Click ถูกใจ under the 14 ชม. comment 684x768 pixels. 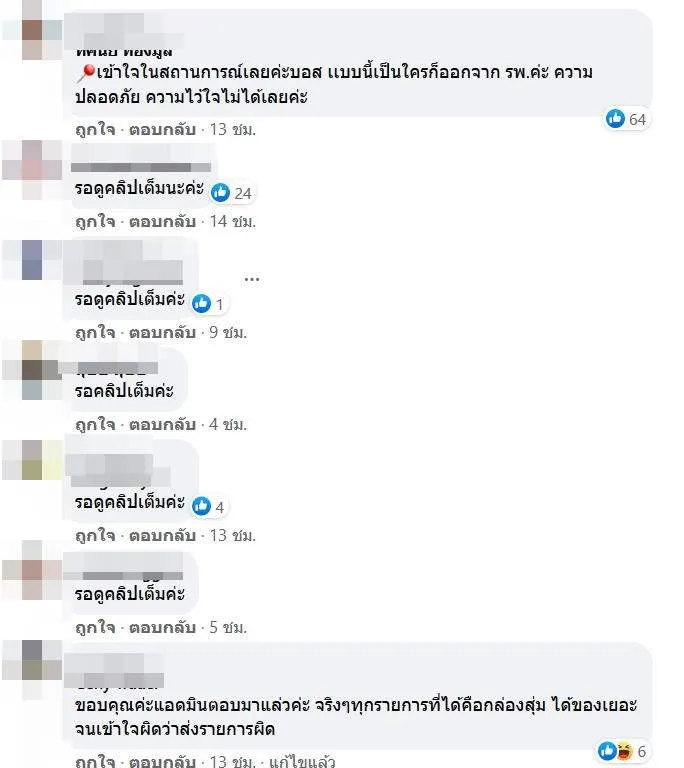point(95,222)
